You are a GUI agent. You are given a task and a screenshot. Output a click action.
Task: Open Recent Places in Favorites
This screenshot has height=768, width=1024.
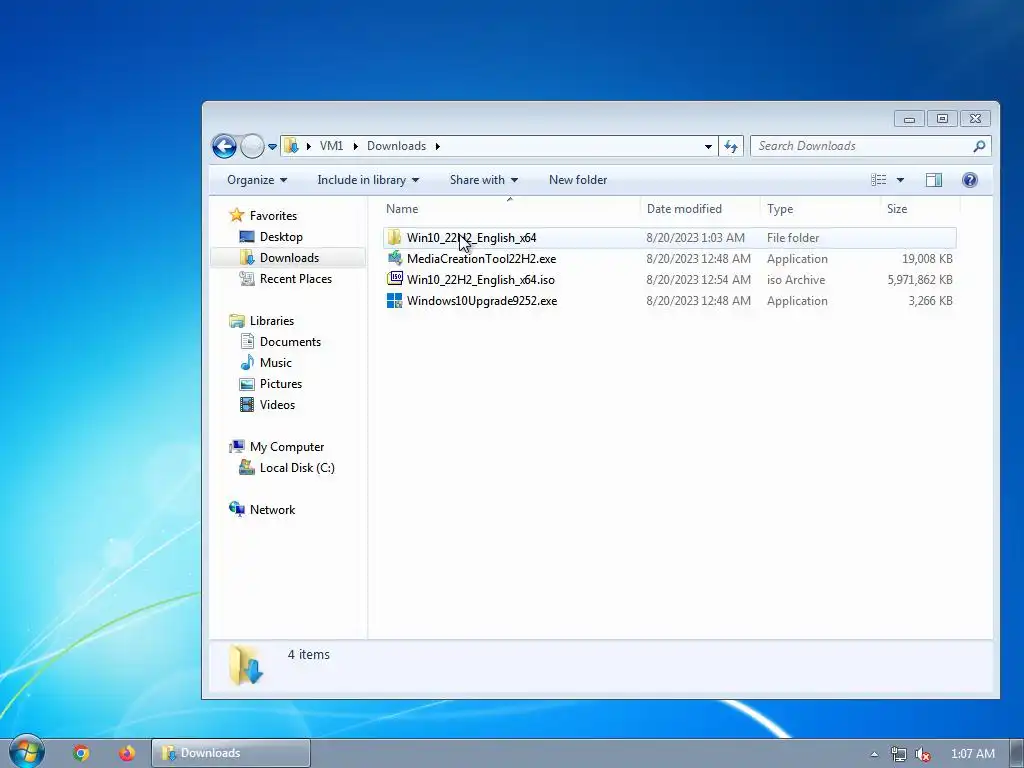(x=295, y=278)
